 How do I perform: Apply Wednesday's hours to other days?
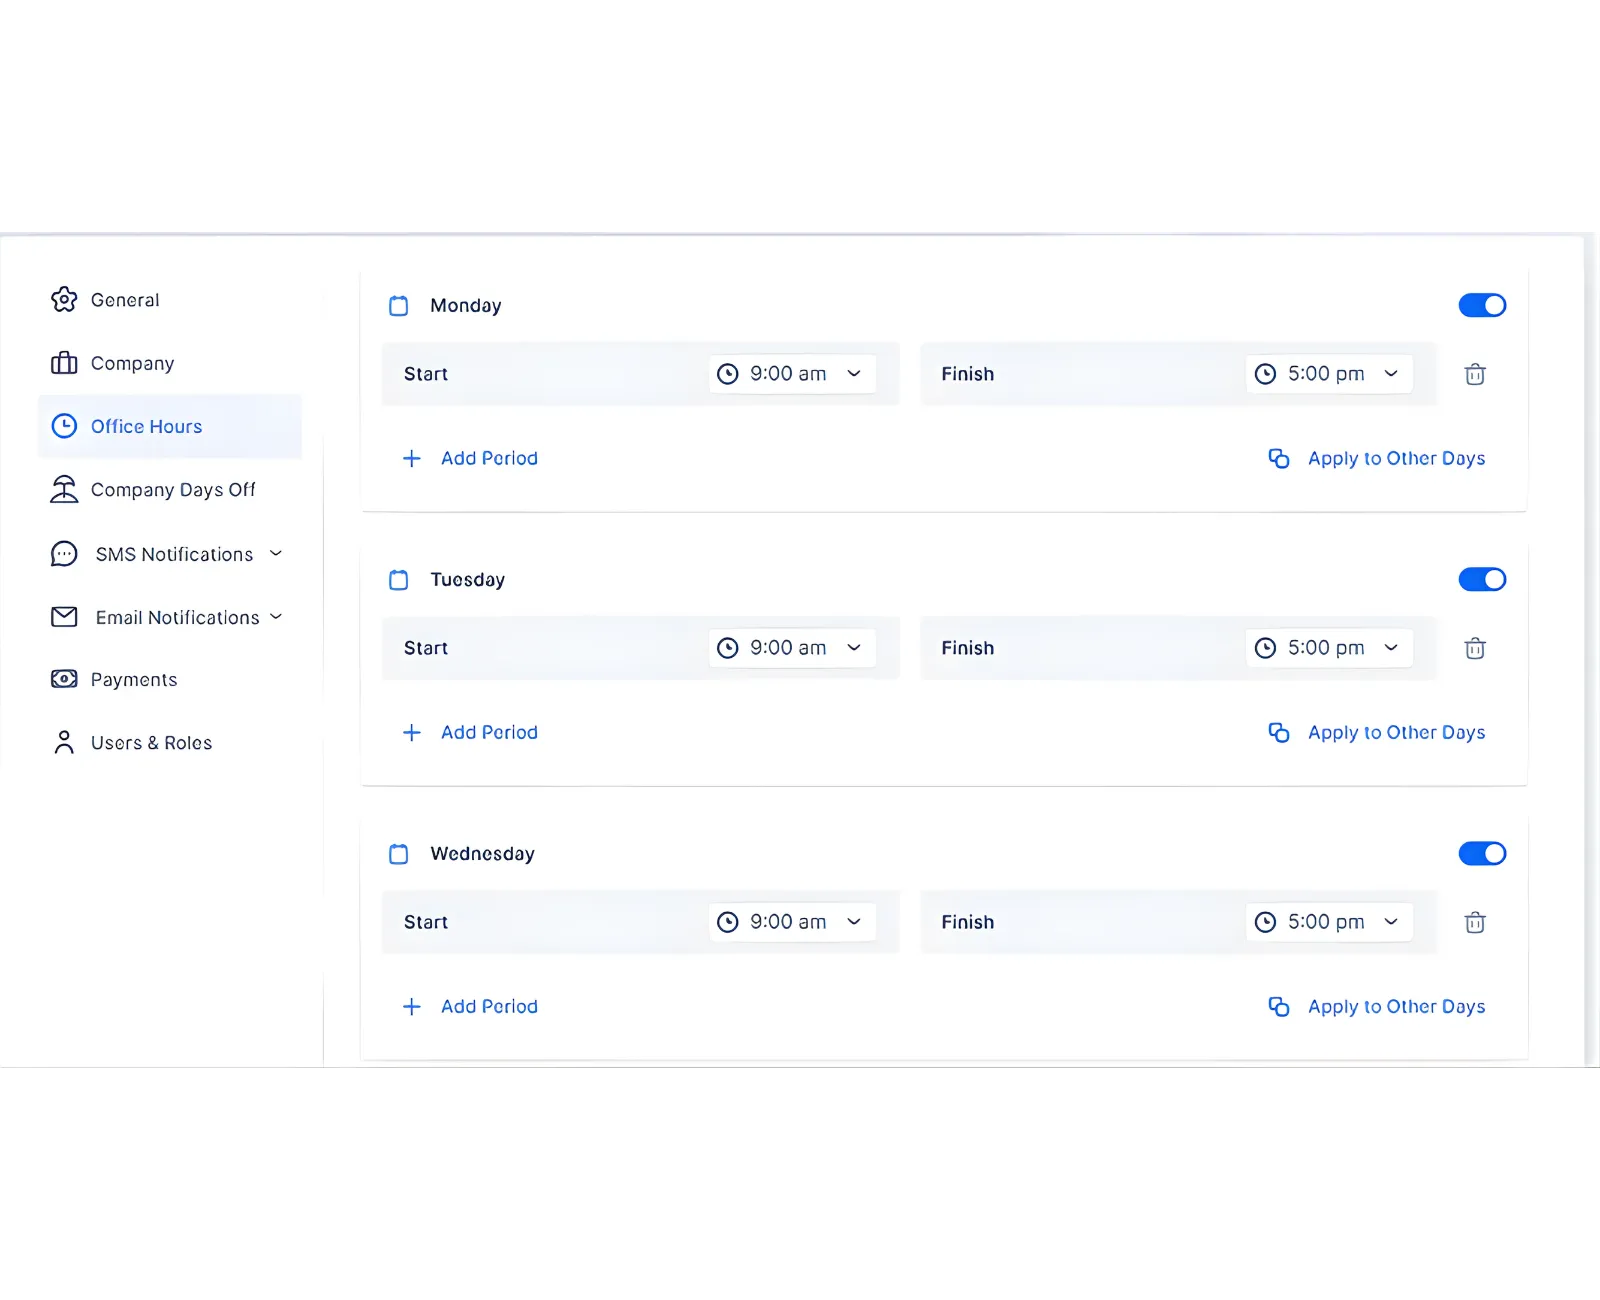1395,1006
